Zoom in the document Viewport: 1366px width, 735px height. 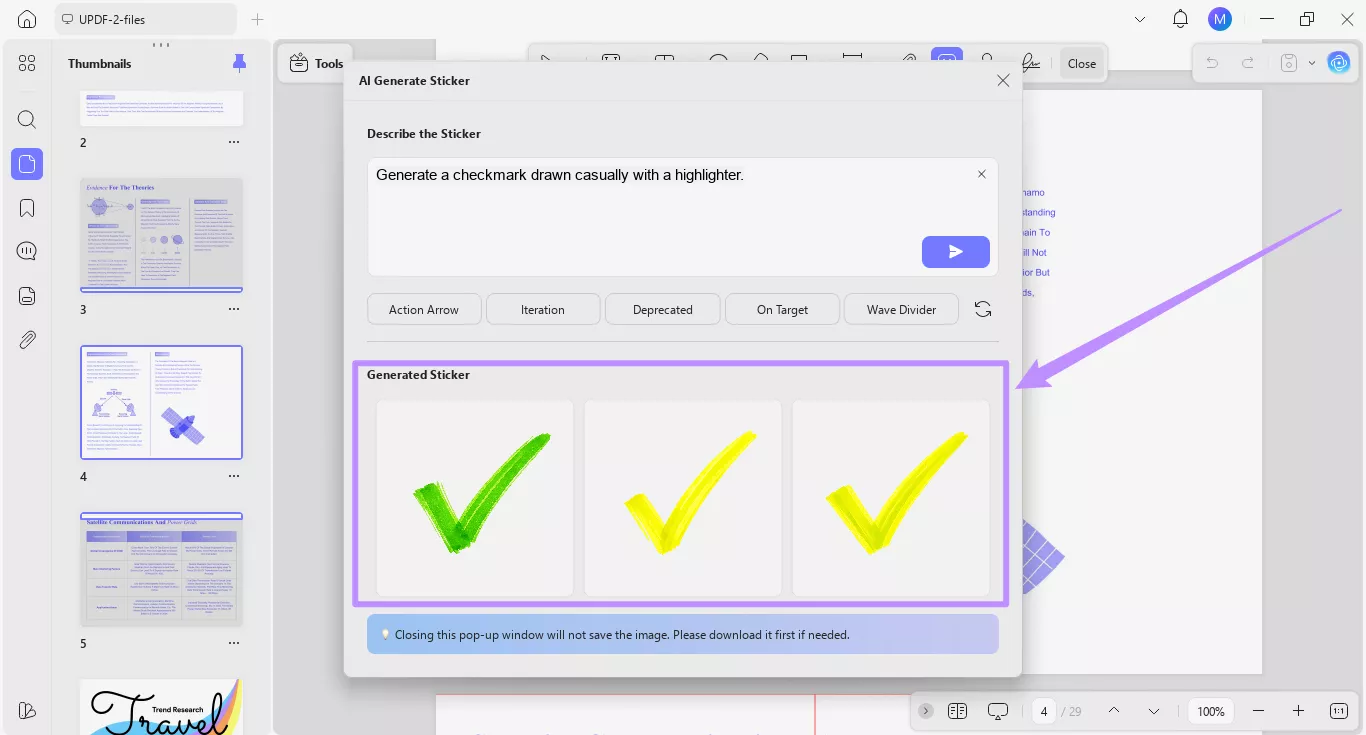click(1298, 711)
